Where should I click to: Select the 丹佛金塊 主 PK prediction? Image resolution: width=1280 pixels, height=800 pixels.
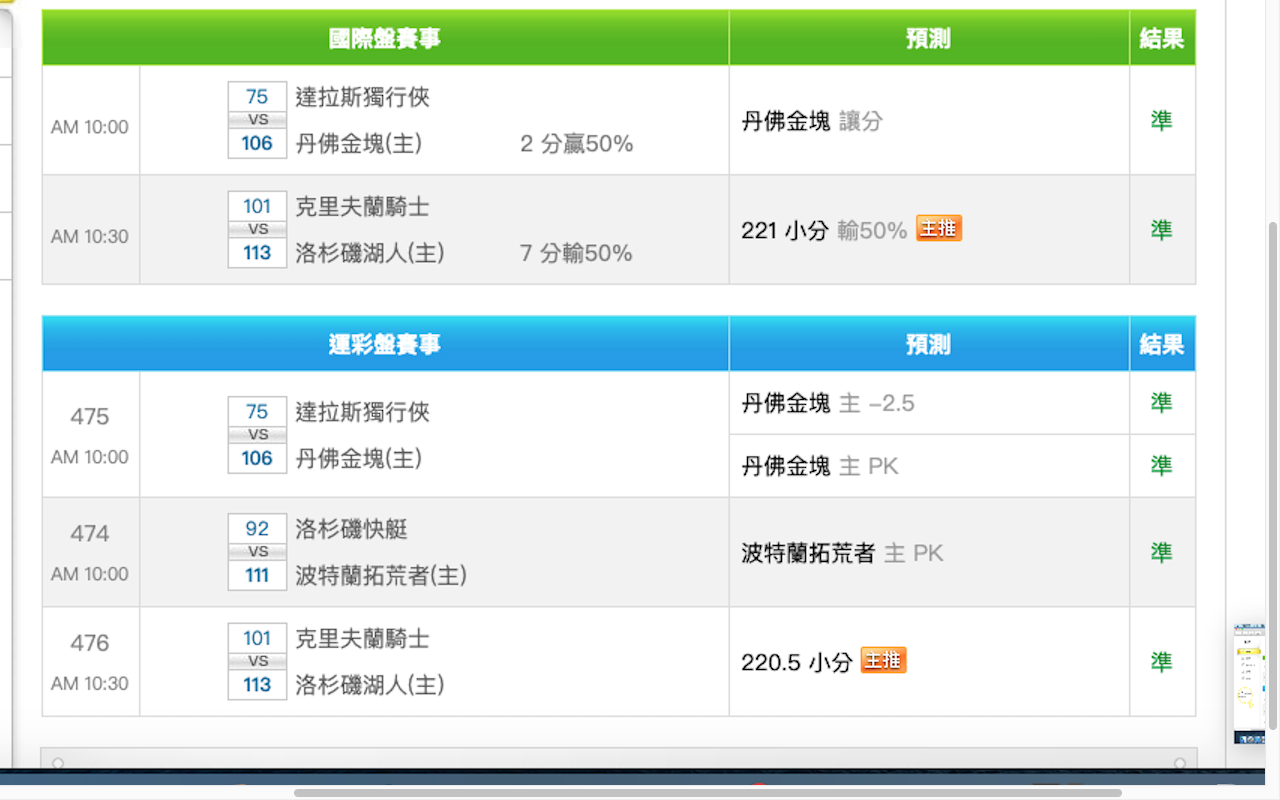(x=820, y=465)
